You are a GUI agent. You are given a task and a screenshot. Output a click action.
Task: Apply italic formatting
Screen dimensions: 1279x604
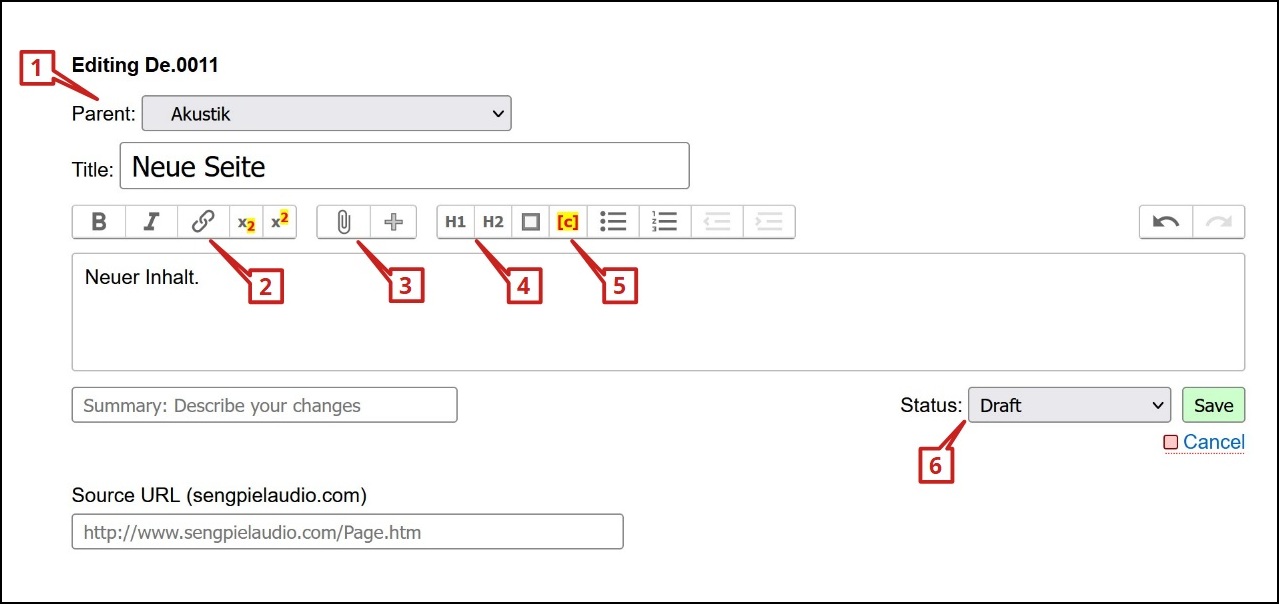pyautogui.click(x=151, y=222)
